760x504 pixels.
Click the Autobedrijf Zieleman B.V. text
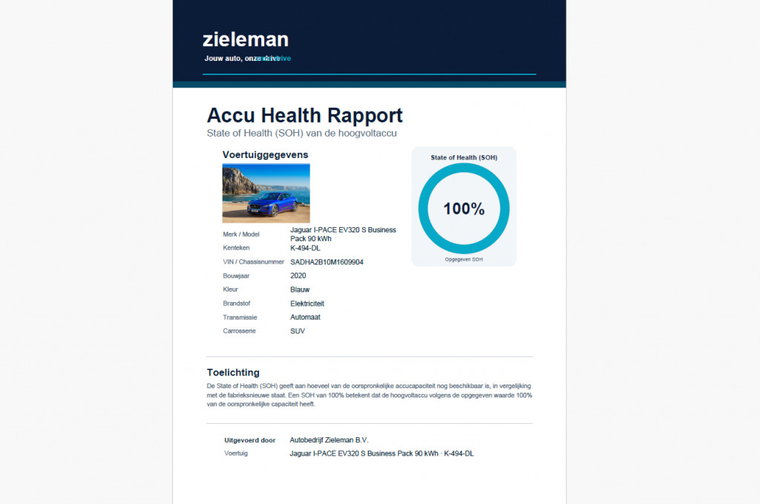pos(329,440)
